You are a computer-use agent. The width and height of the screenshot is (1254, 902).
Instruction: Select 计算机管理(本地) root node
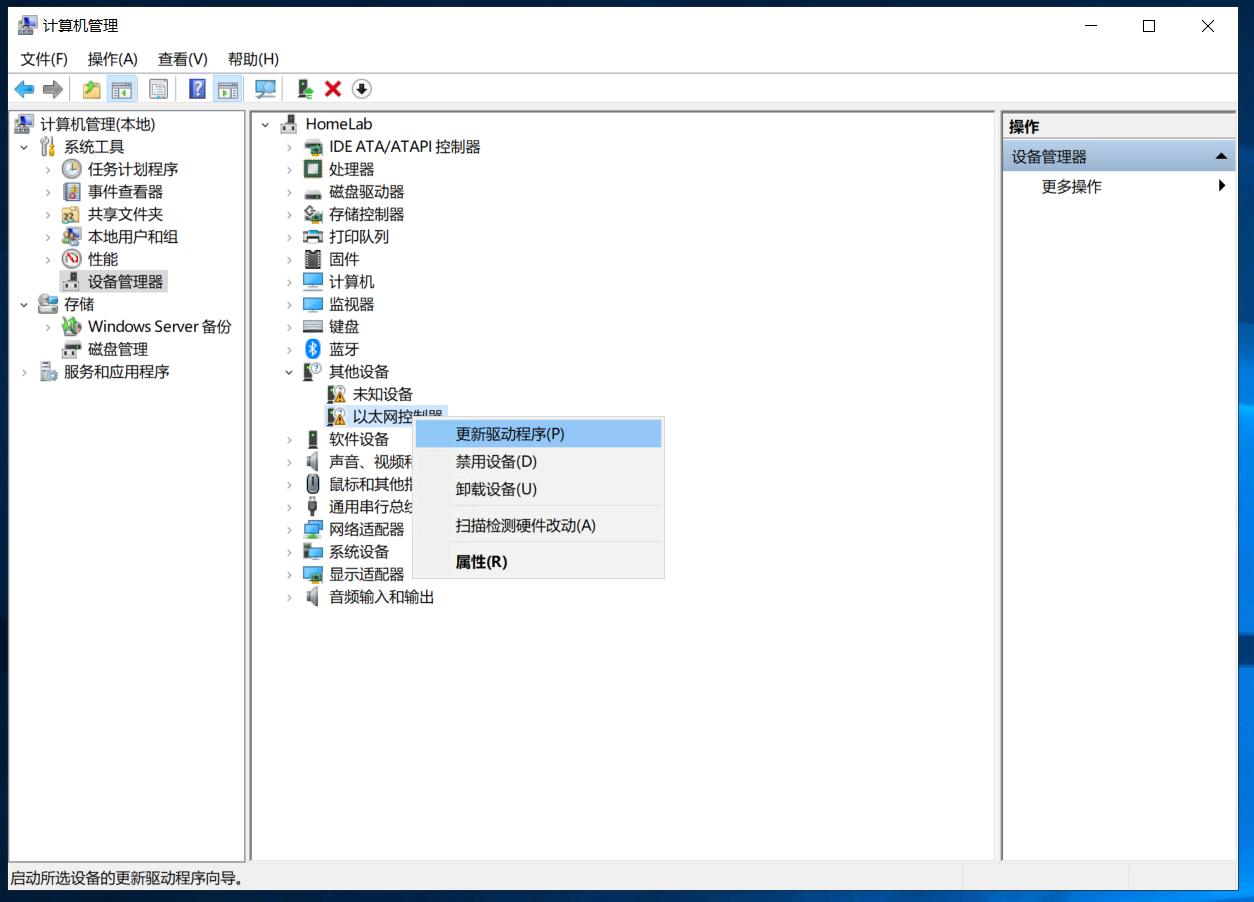click(97, 124)
